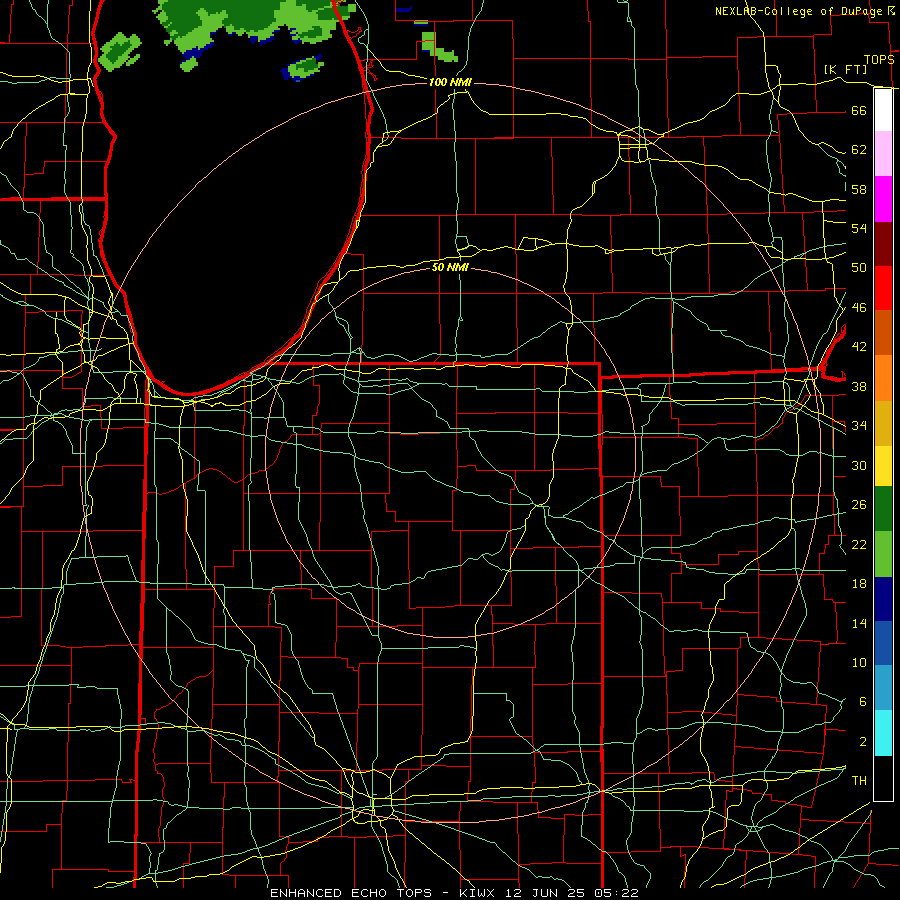Viewport: 900px width, 900px height.
Task: Pick the cyan legend swatch
Action: (x=883, y=733)
